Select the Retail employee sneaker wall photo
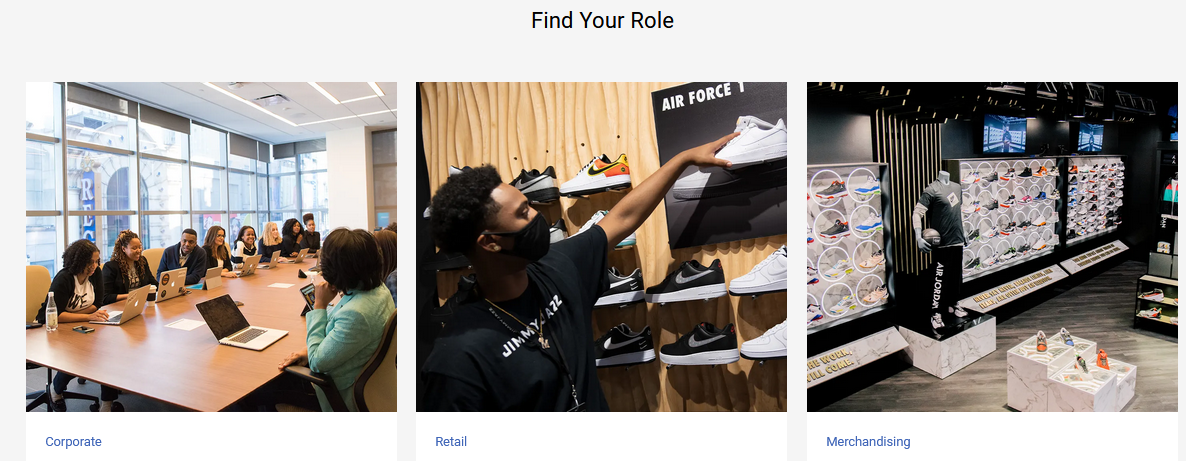The height and width of the screenshot is (461, 1186). (601, 247)
